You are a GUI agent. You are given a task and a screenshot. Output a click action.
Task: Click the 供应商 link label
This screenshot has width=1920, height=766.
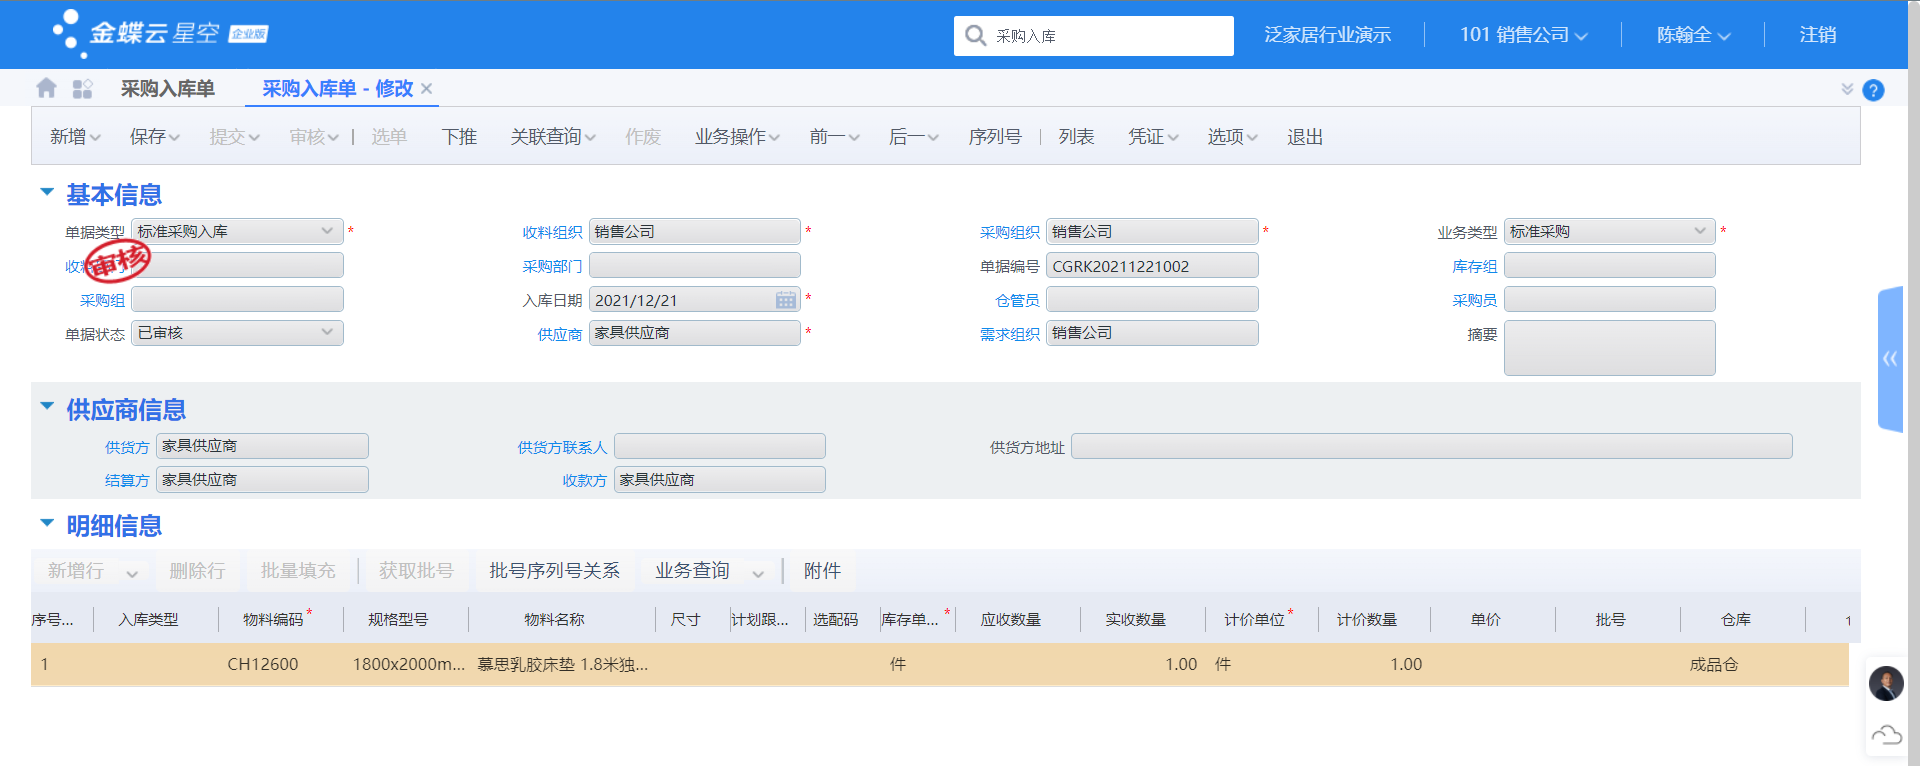pyautogui.click(x=560, y=334)
